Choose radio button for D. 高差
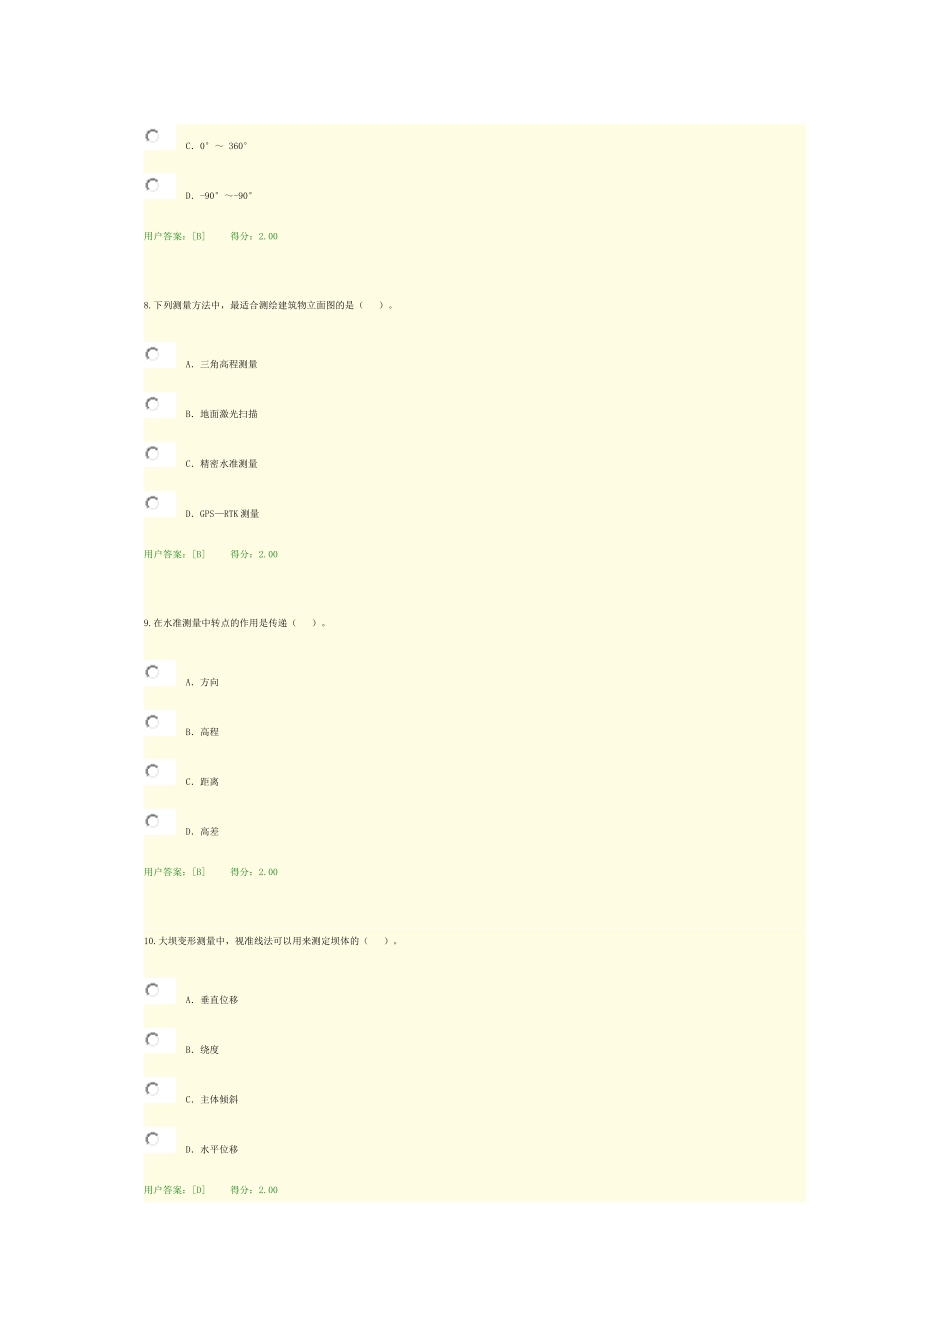Screen dimensions: 950x1344 pos(152,821)
